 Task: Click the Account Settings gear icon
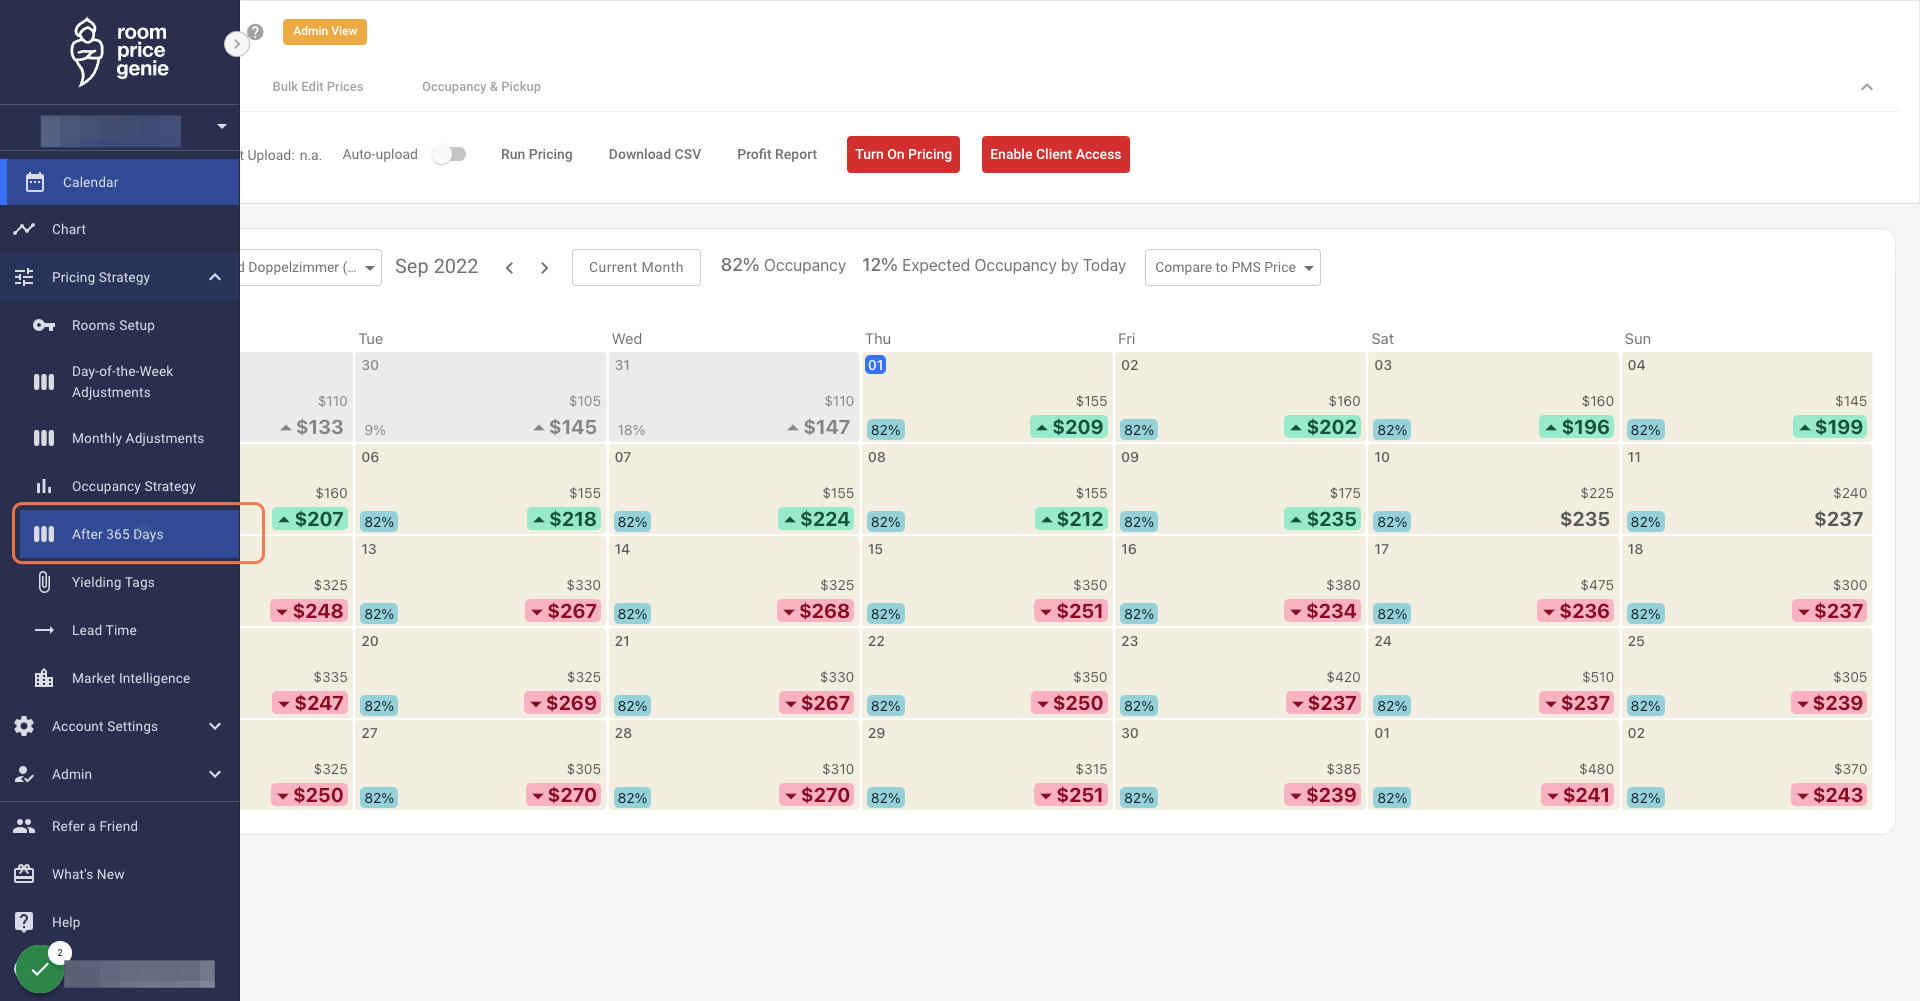coord(24,726)
